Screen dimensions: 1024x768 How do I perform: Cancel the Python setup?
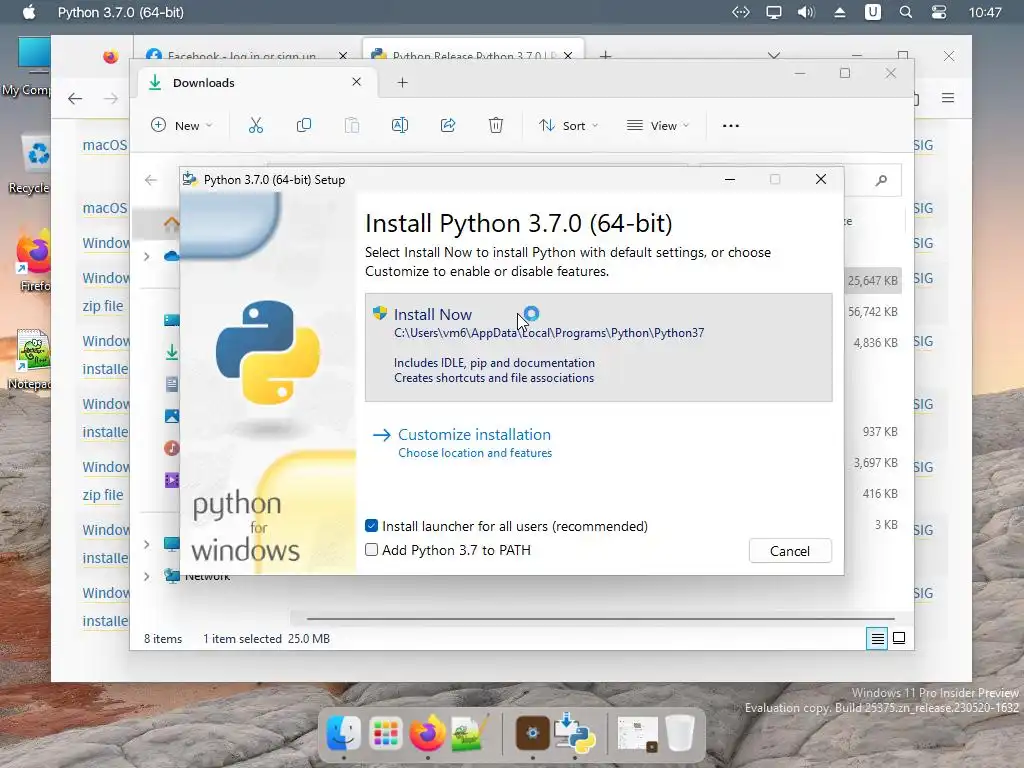tap(790, 551)
